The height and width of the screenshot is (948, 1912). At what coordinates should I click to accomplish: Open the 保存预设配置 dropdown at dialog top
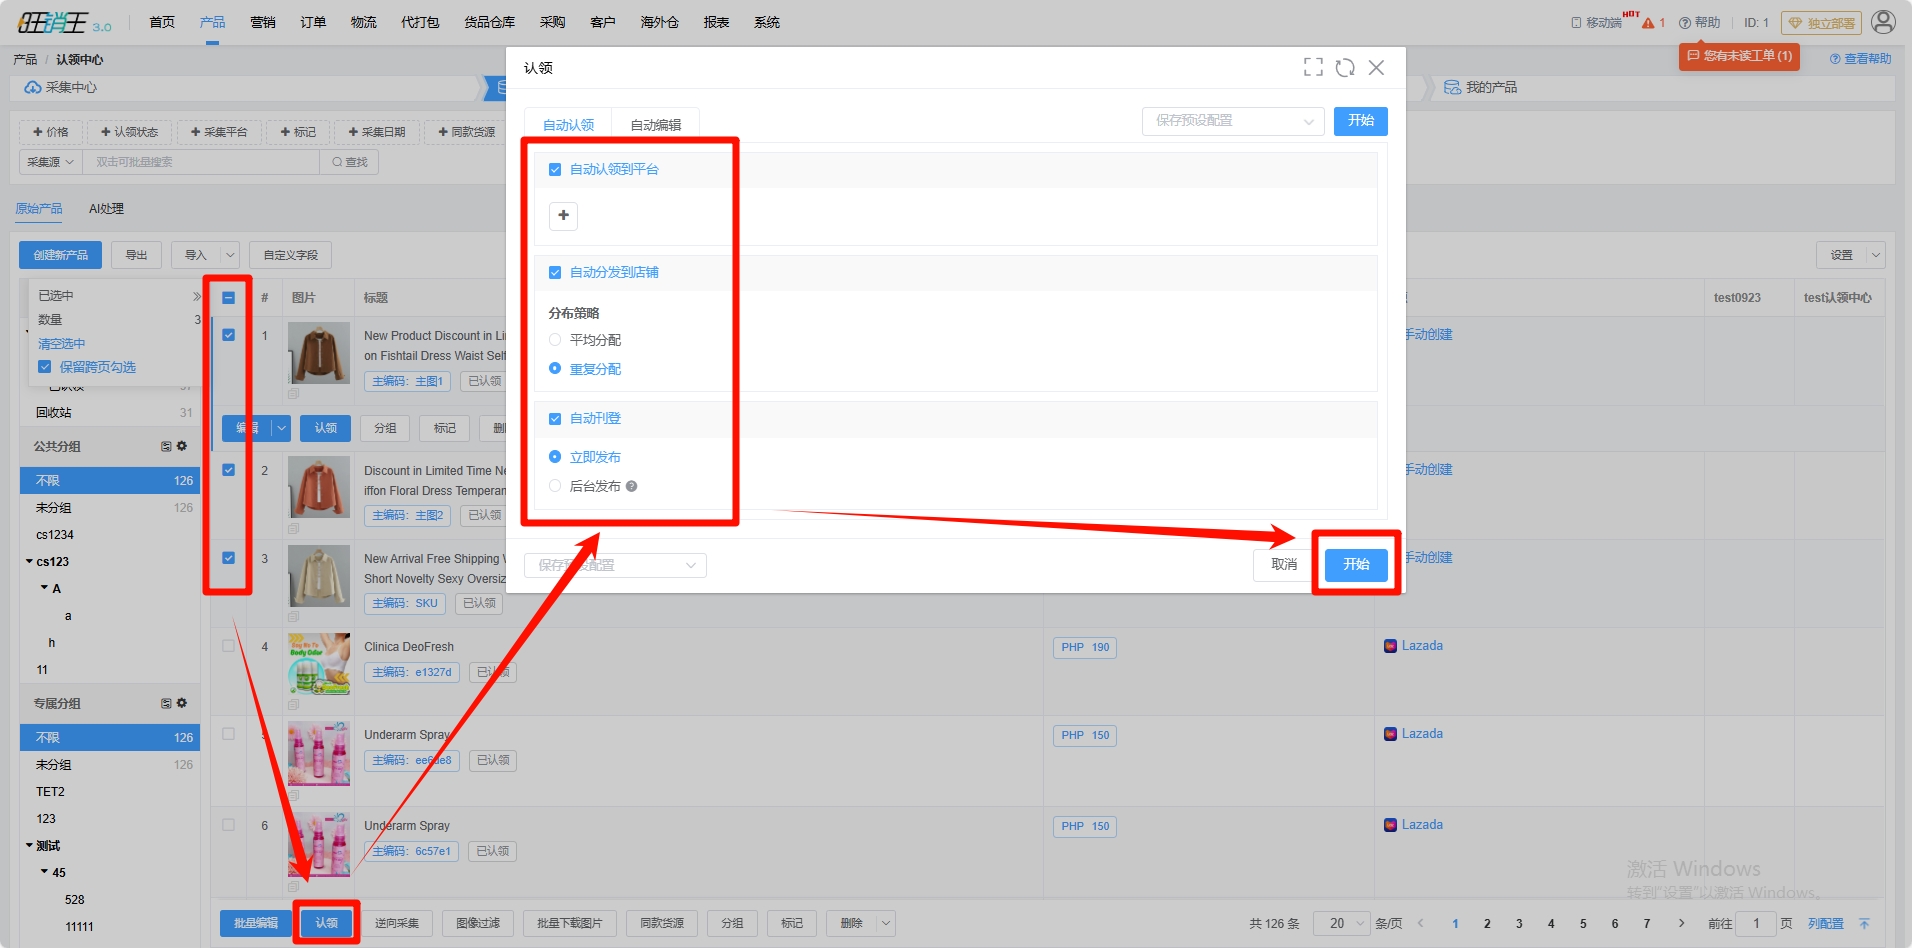1232,121
